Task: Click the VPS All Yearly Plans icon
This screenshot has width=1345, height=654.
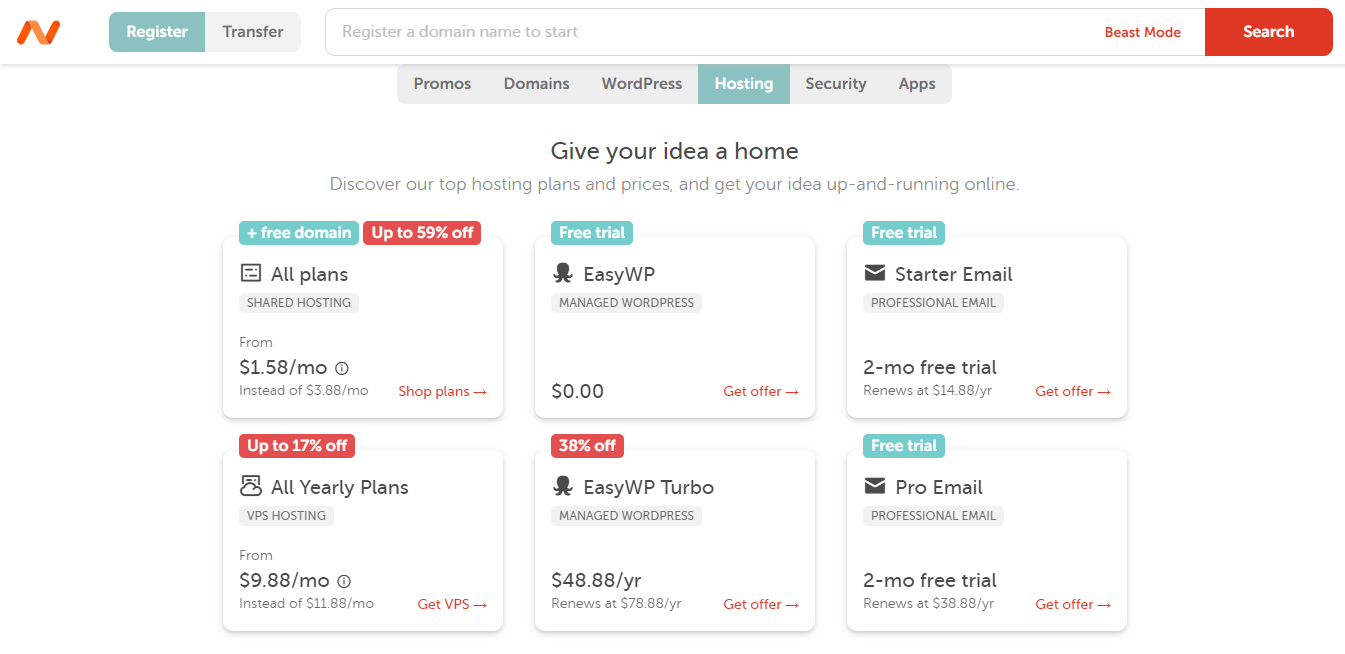Action: tap(251, 487)
